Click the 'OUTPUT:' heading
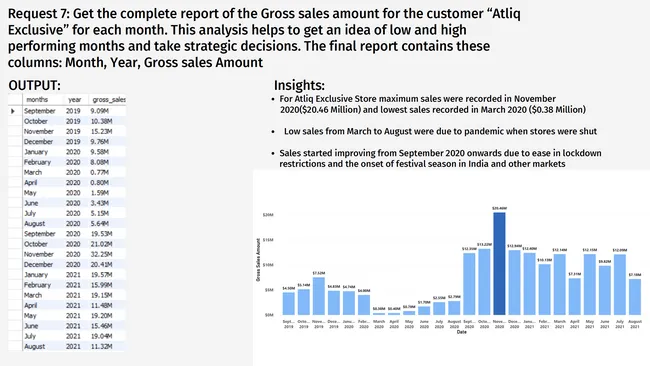650x366 pixels. point(34,85)
